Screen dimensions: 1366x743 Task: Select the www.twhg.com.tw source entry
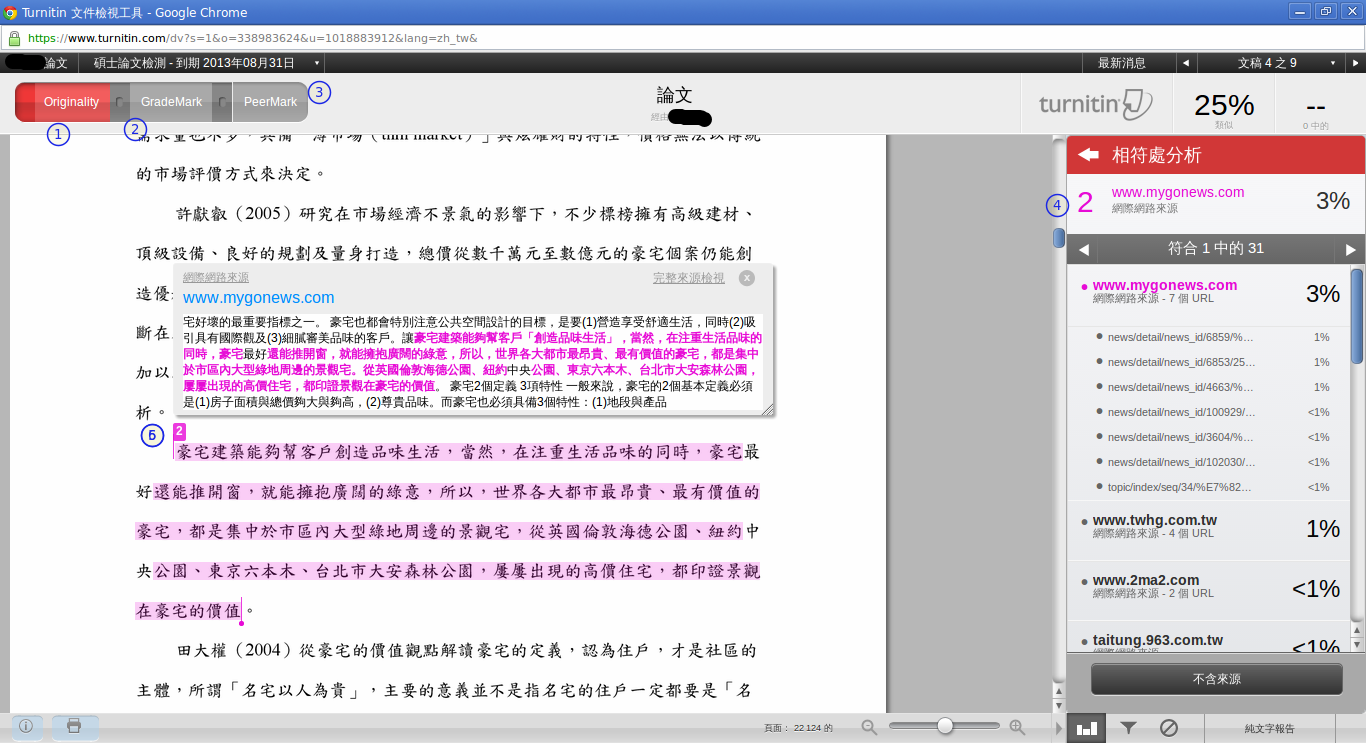pyautogui.click(x=1154, y=521)
